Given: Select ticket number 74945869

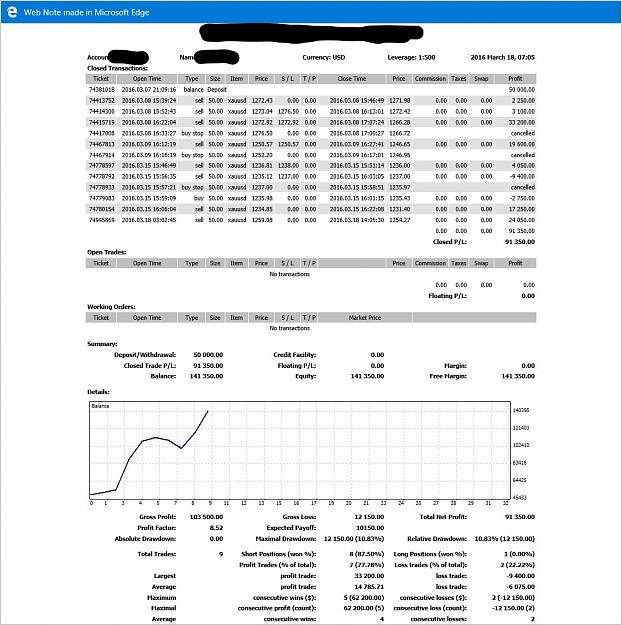Looking at the screenshot, I should pyautogui.click(x=102, y=220).
